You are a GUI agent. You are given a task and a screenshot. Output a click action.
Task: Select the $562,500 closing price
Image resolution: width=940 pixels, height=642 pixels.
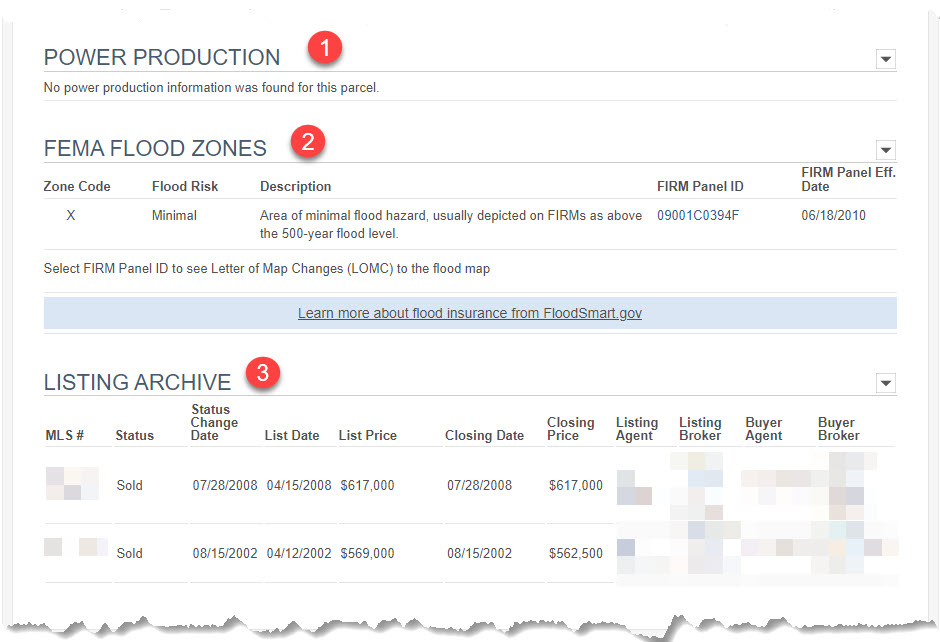coord(576,553)
